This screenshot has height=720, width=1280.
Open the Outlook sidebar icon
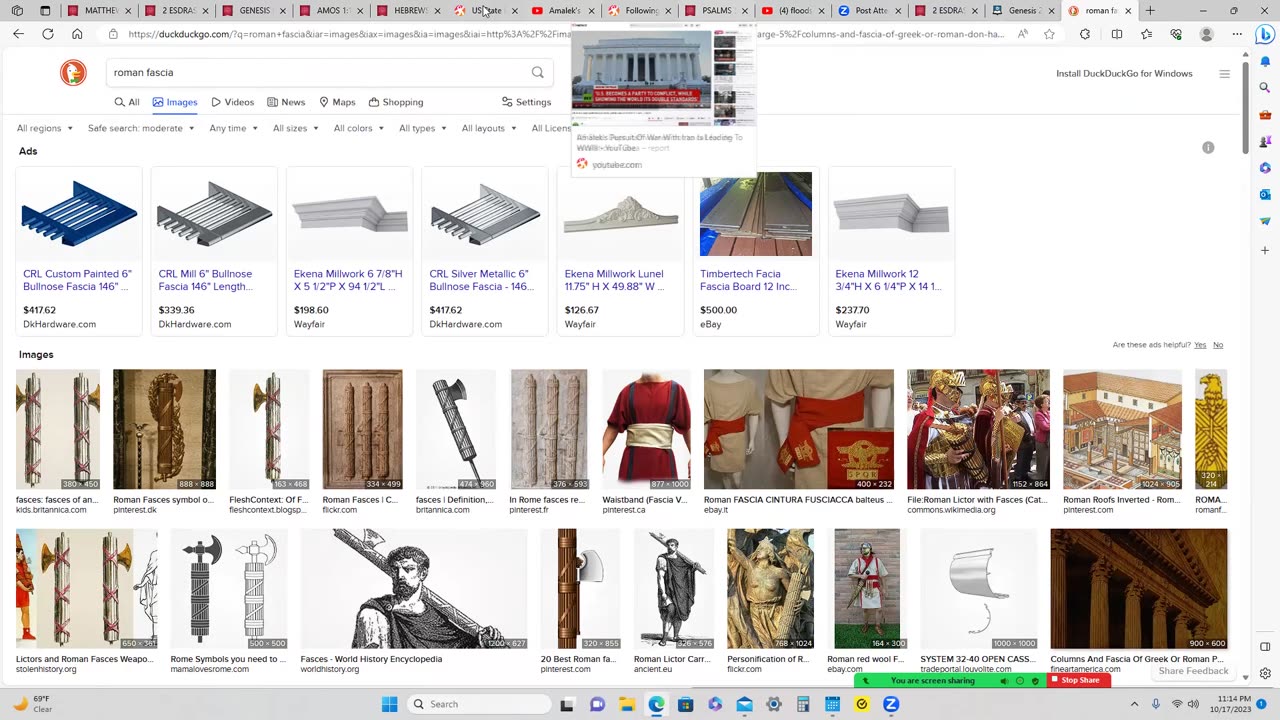coord(1265,194)
